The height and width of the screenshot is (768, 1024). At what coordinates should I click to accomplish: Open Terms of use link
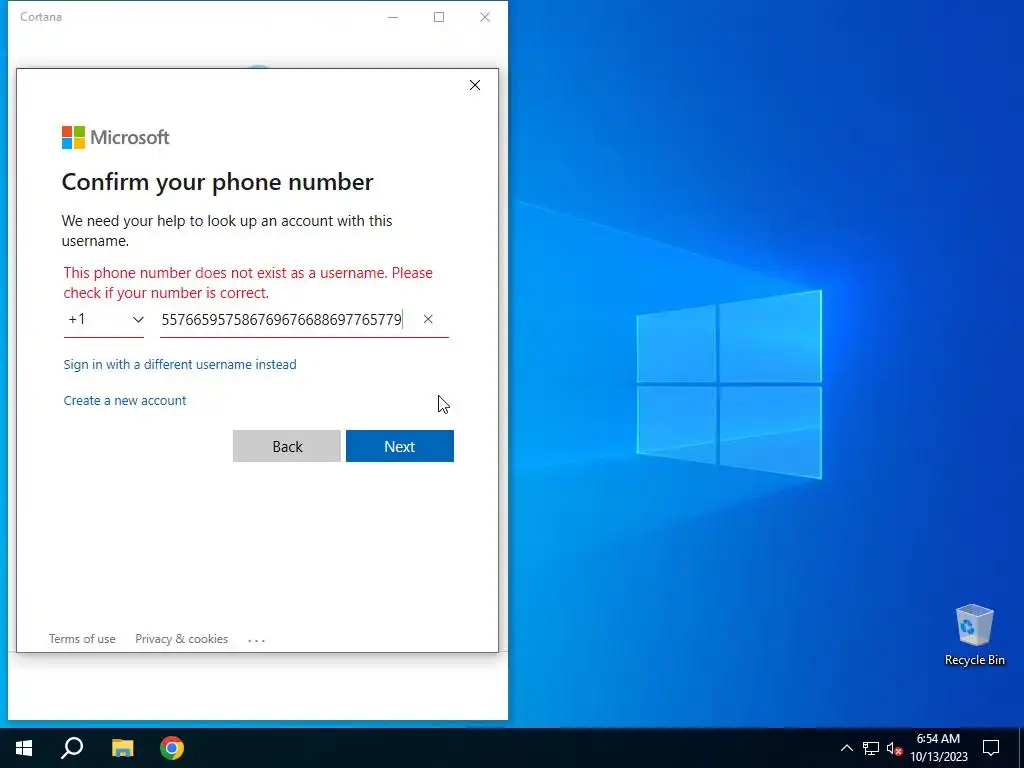(82, 639)
